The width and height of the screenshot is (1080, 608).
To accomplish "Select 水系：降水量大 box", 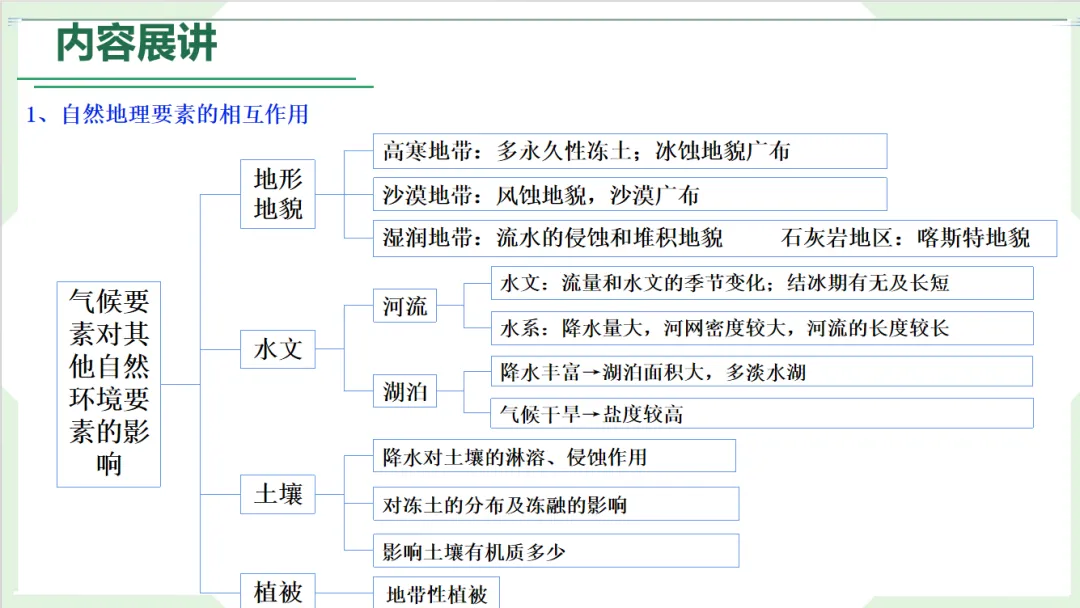I will pyautogui.click(x=762, y=328).
